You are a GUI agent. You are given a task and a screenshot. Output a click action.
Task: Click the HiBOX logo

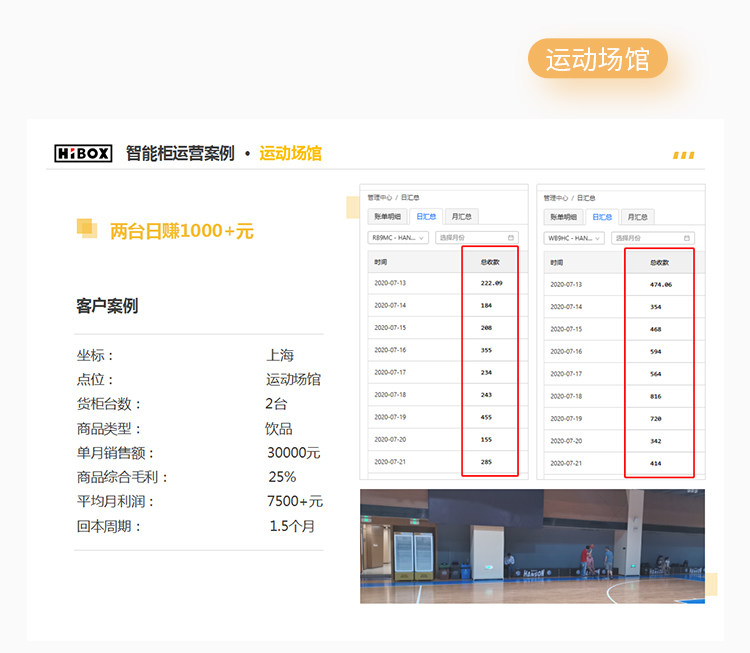(83, 154)
